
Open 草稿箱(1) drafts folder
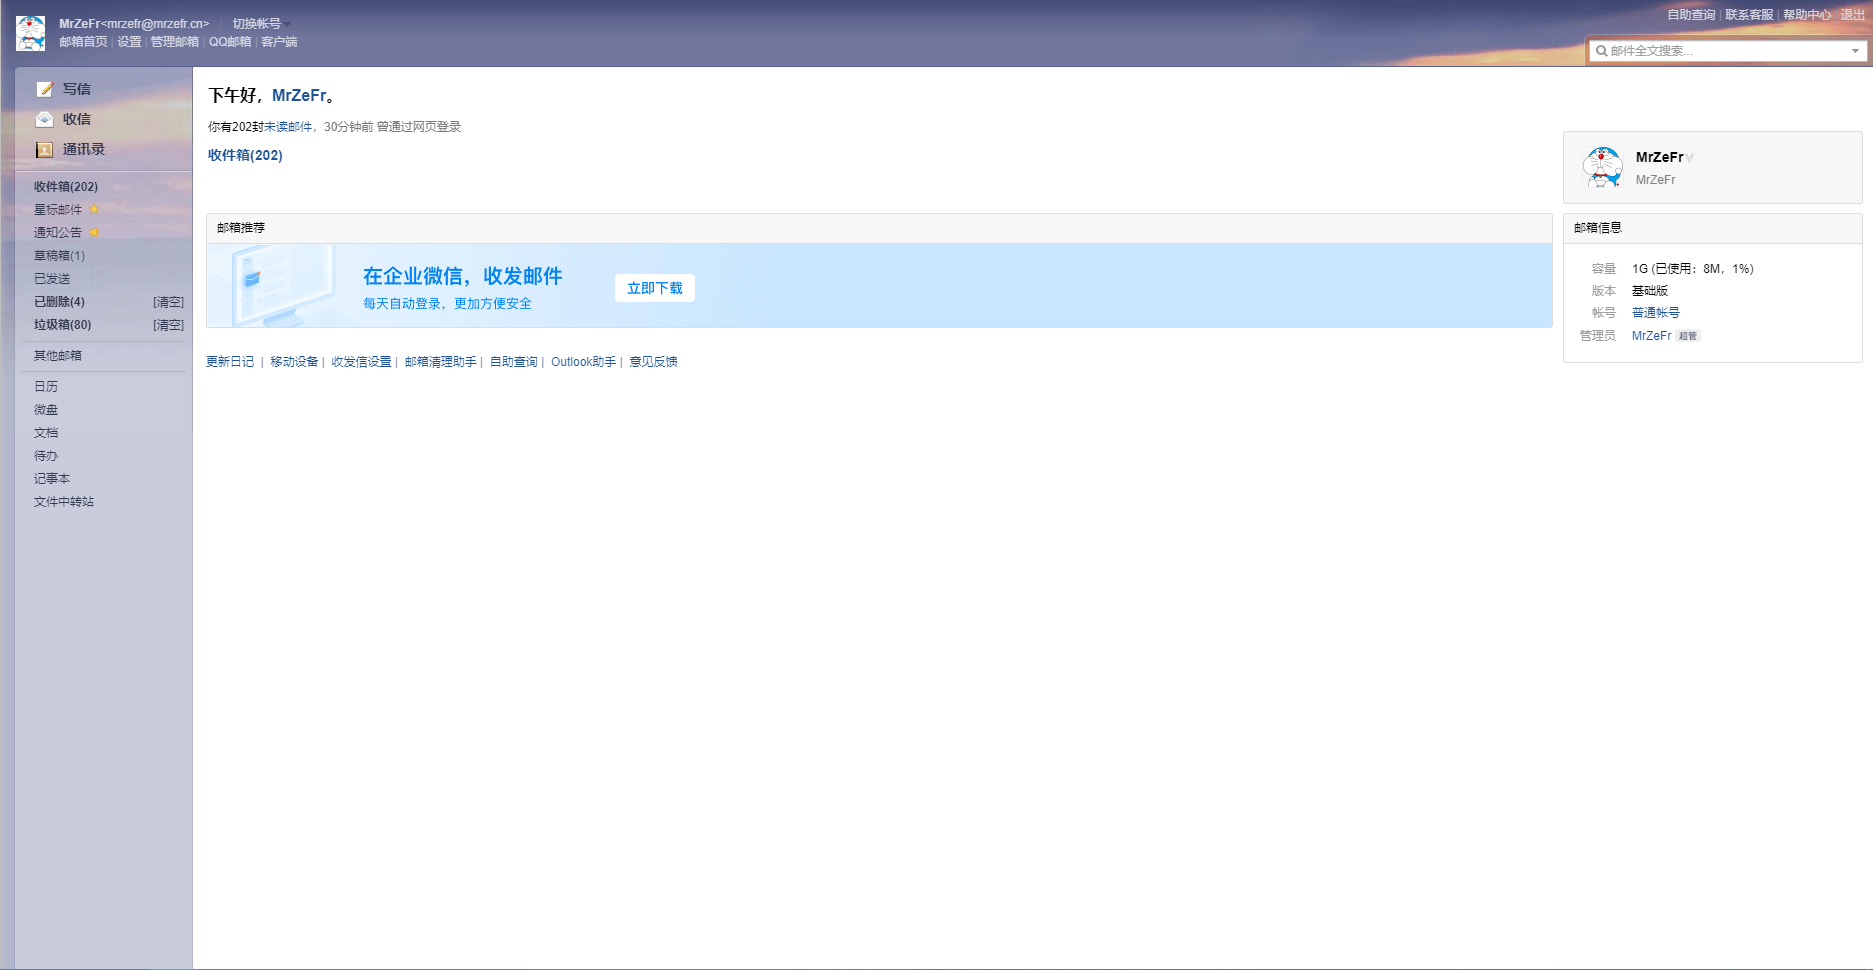(x=60, y=255)
